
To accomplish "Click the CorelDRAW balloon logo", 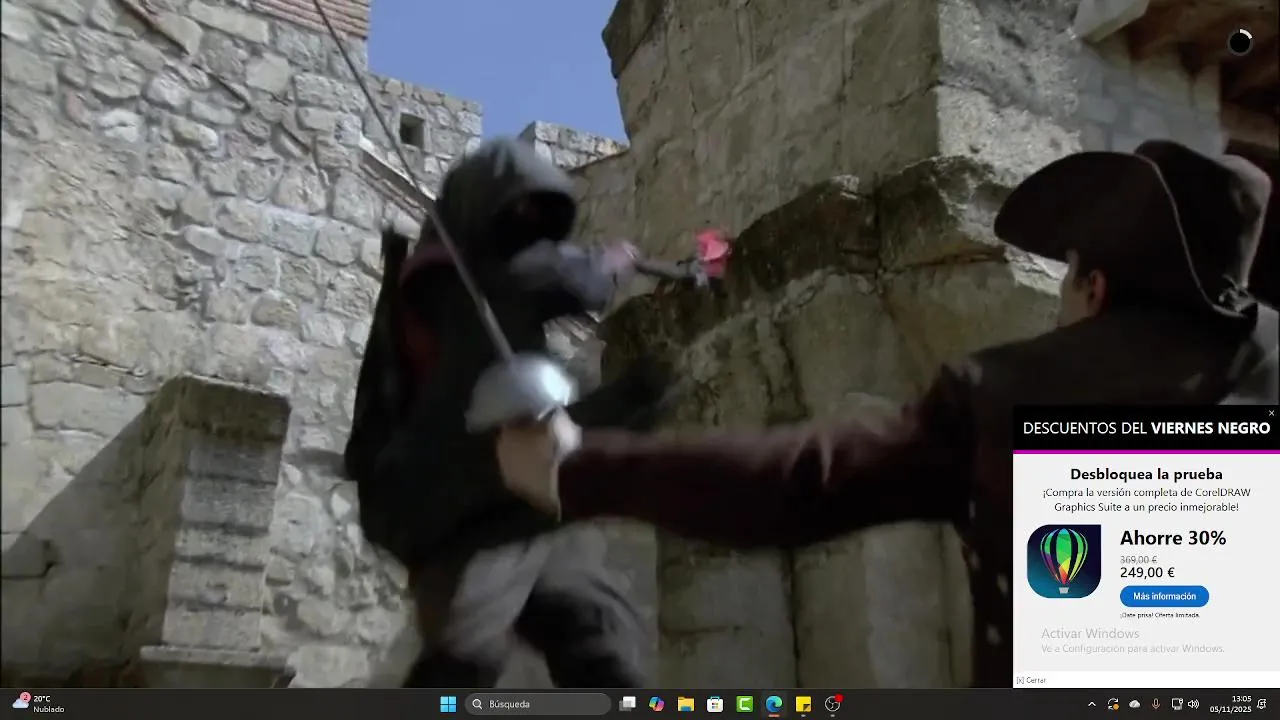I will [x=1064, y=561].
